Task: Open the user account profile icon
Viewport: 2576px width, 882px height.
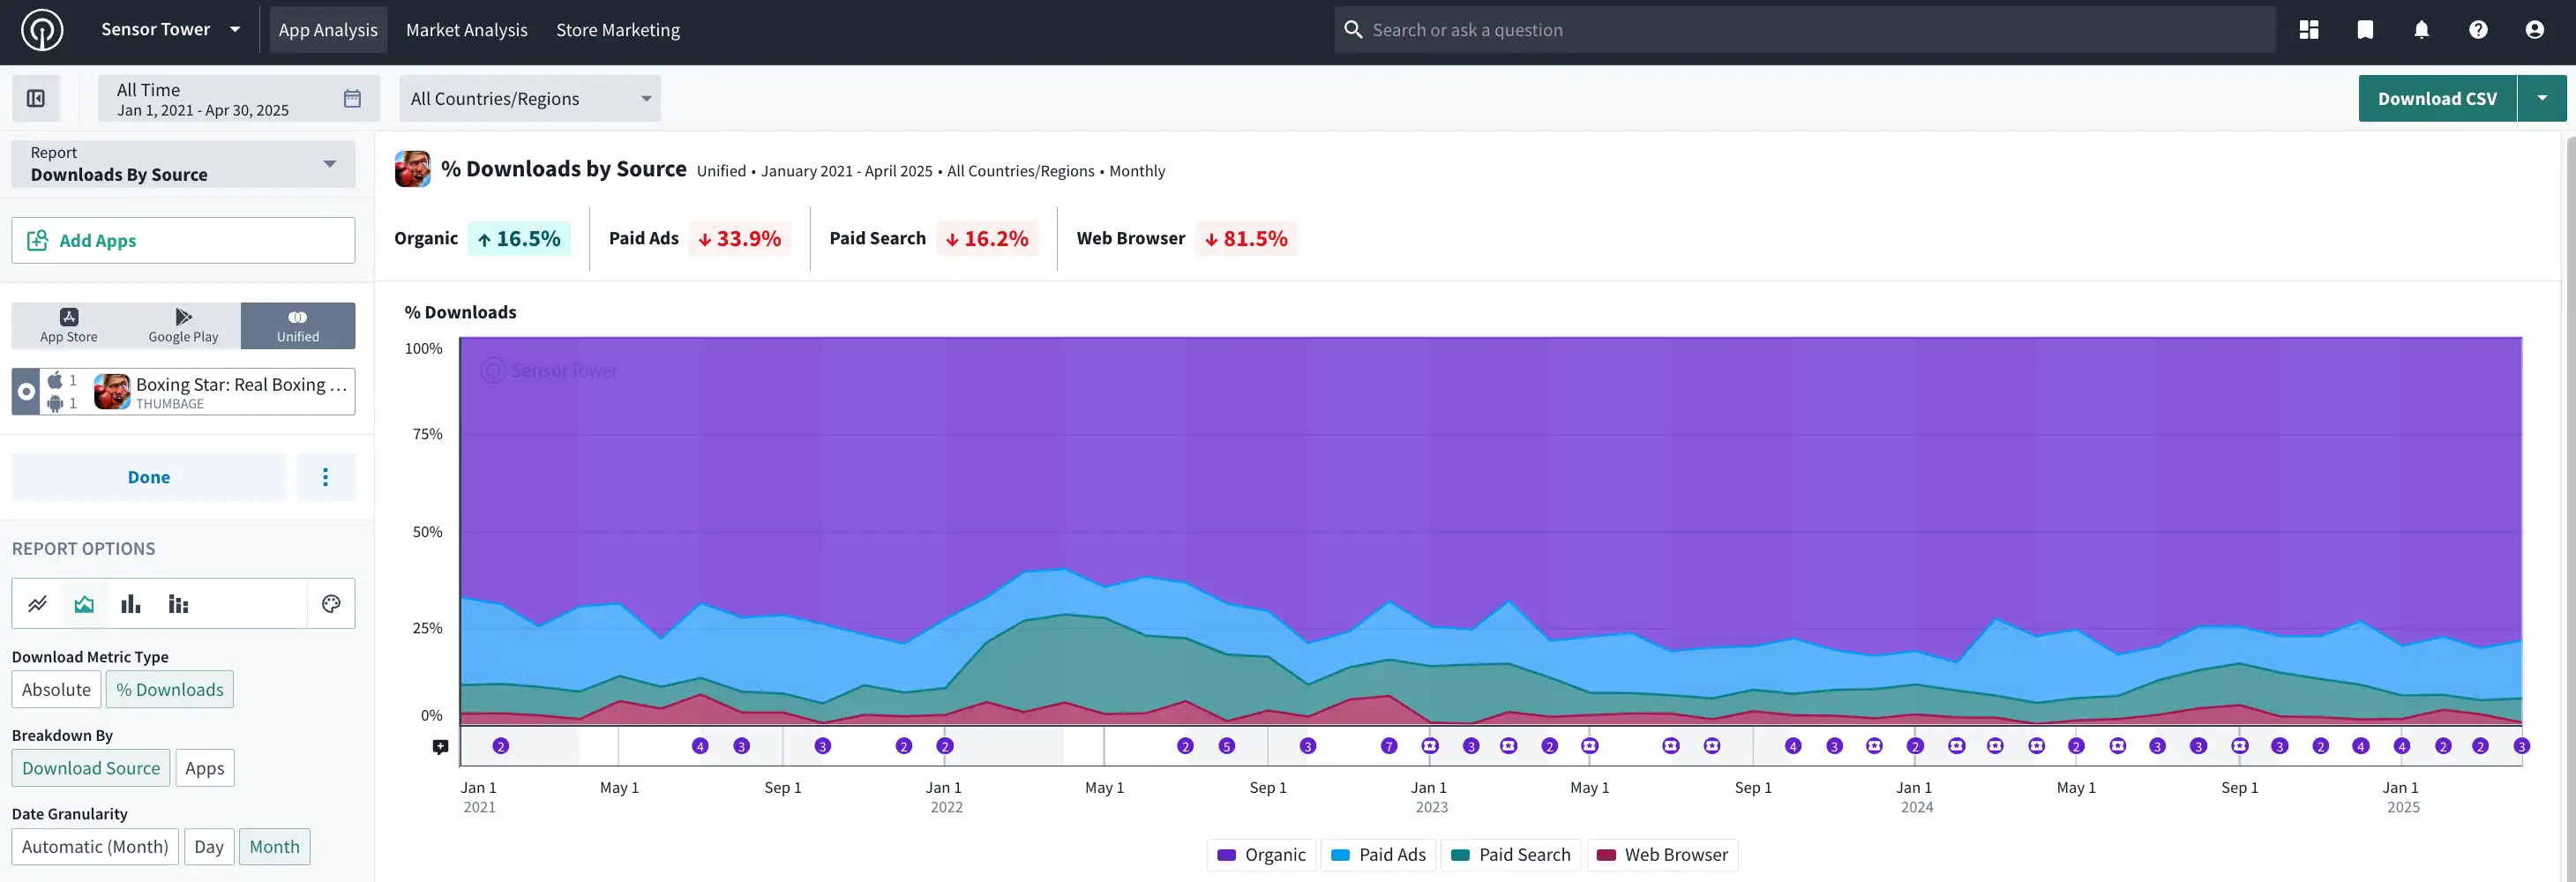Action: coord(2534,30)
